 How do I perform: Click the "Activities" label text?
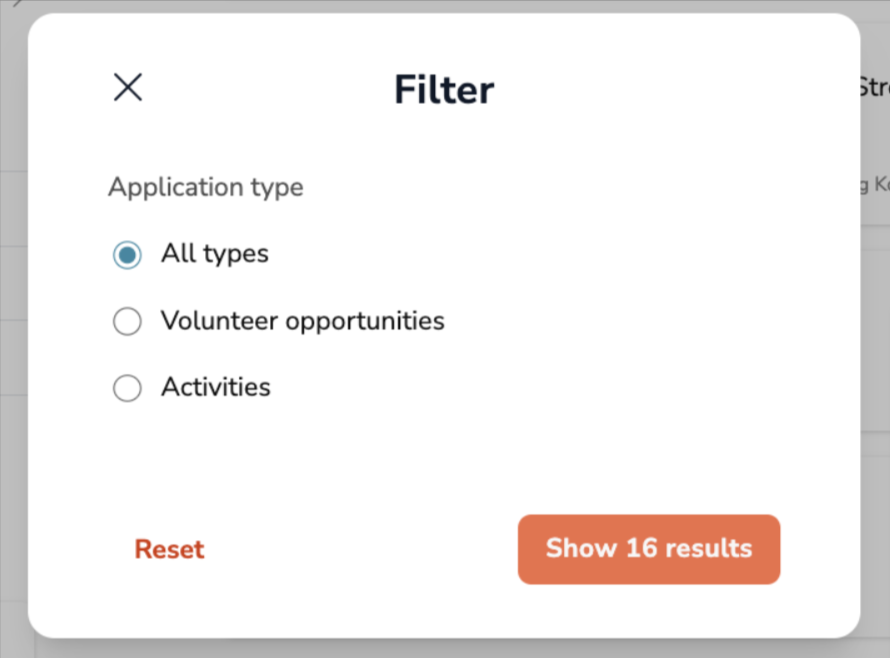pos(215,387)
